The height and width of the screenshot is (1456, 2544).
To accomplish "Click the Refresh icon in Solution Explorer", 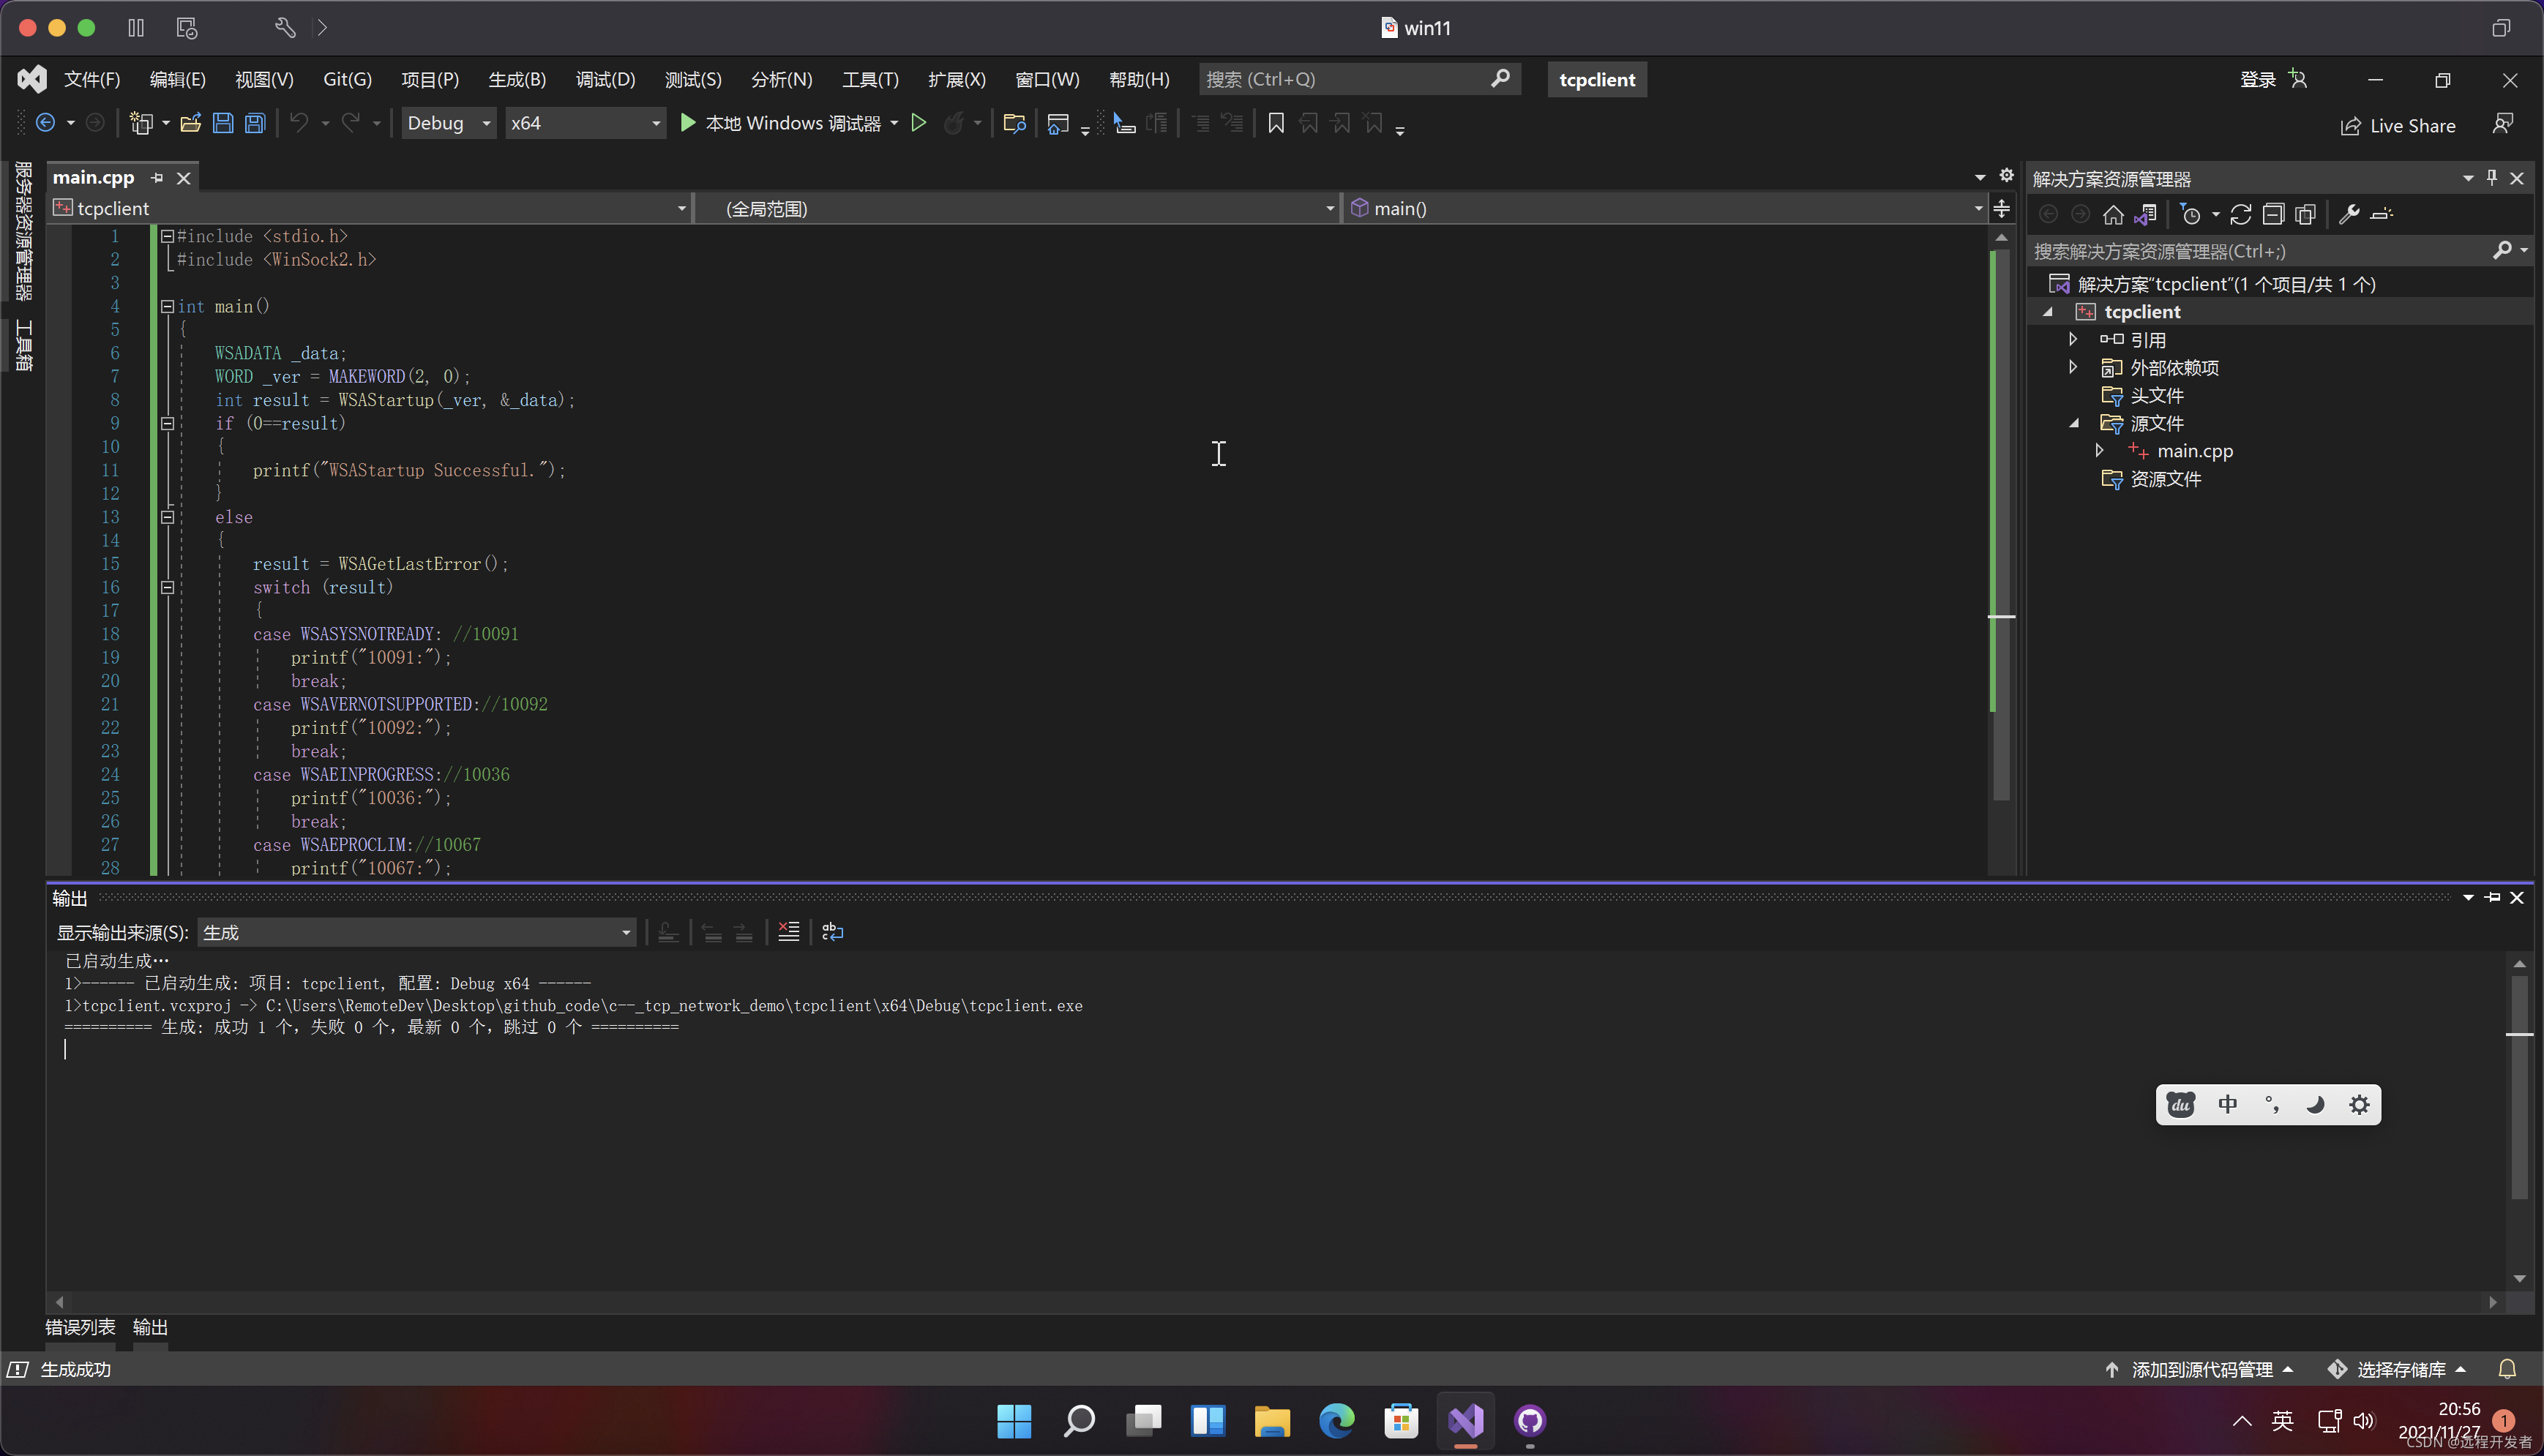I will 2240,214.
